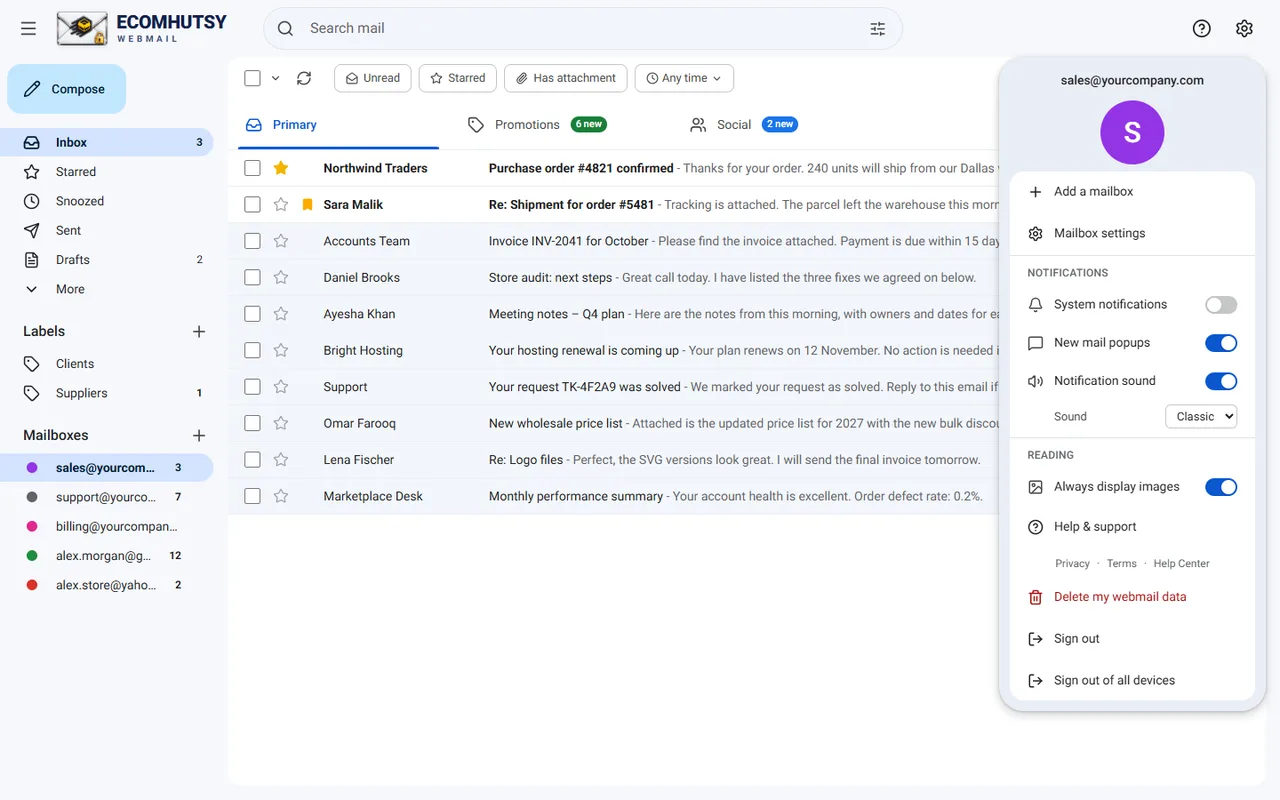This screenshot has width=1280, height=800.
Task: Click the yellow important marker on Sara Malik
Action: point(307,205)
